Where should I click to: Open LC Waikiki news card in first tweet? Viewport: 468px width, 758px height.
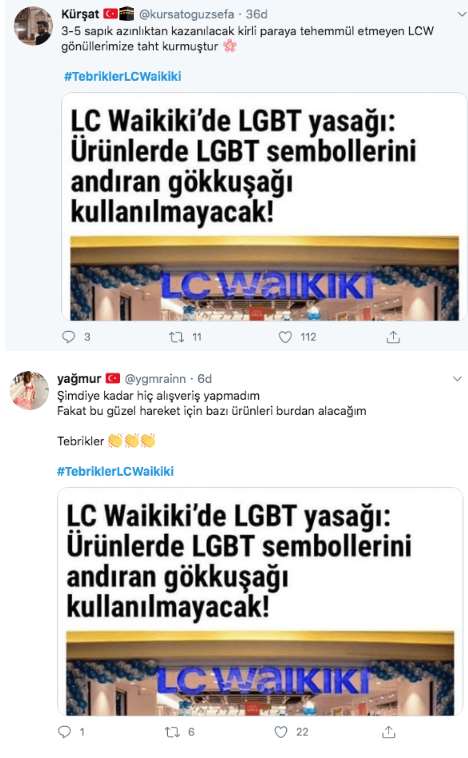264,207
